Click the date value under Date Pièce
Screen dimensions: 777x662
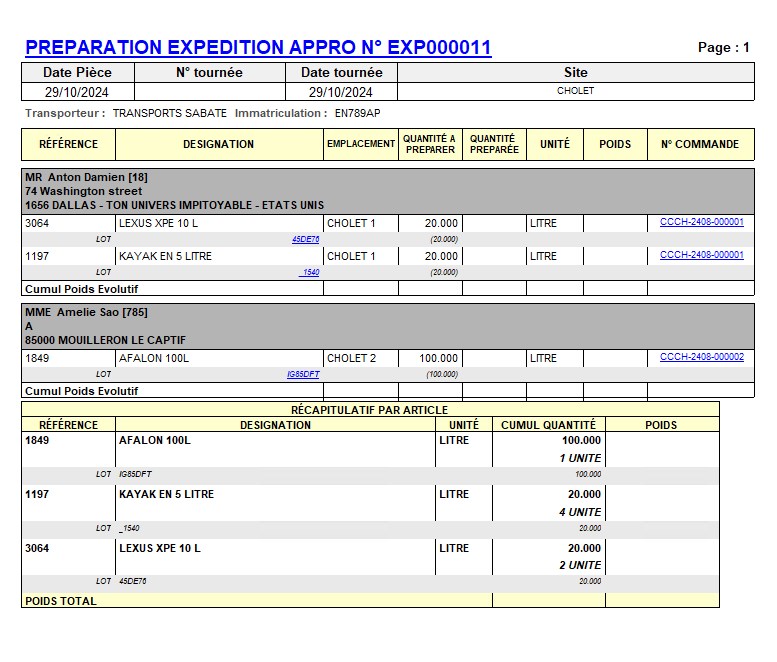(x=77, y=91)
